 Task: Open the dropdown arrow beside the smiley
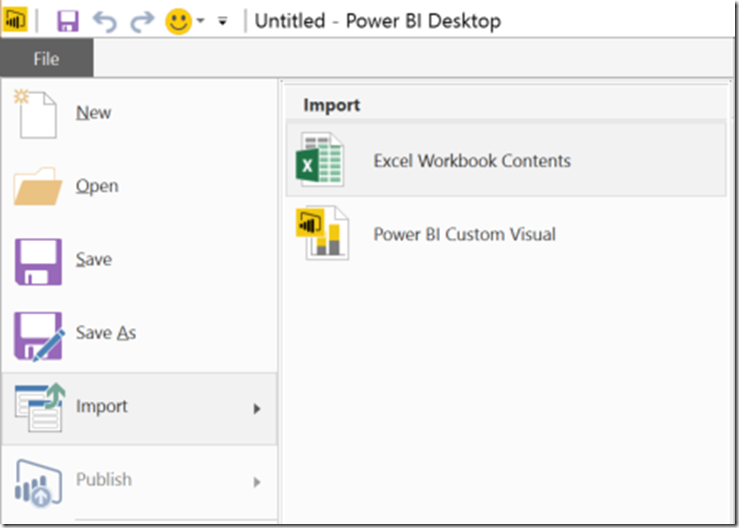point(201,21)
